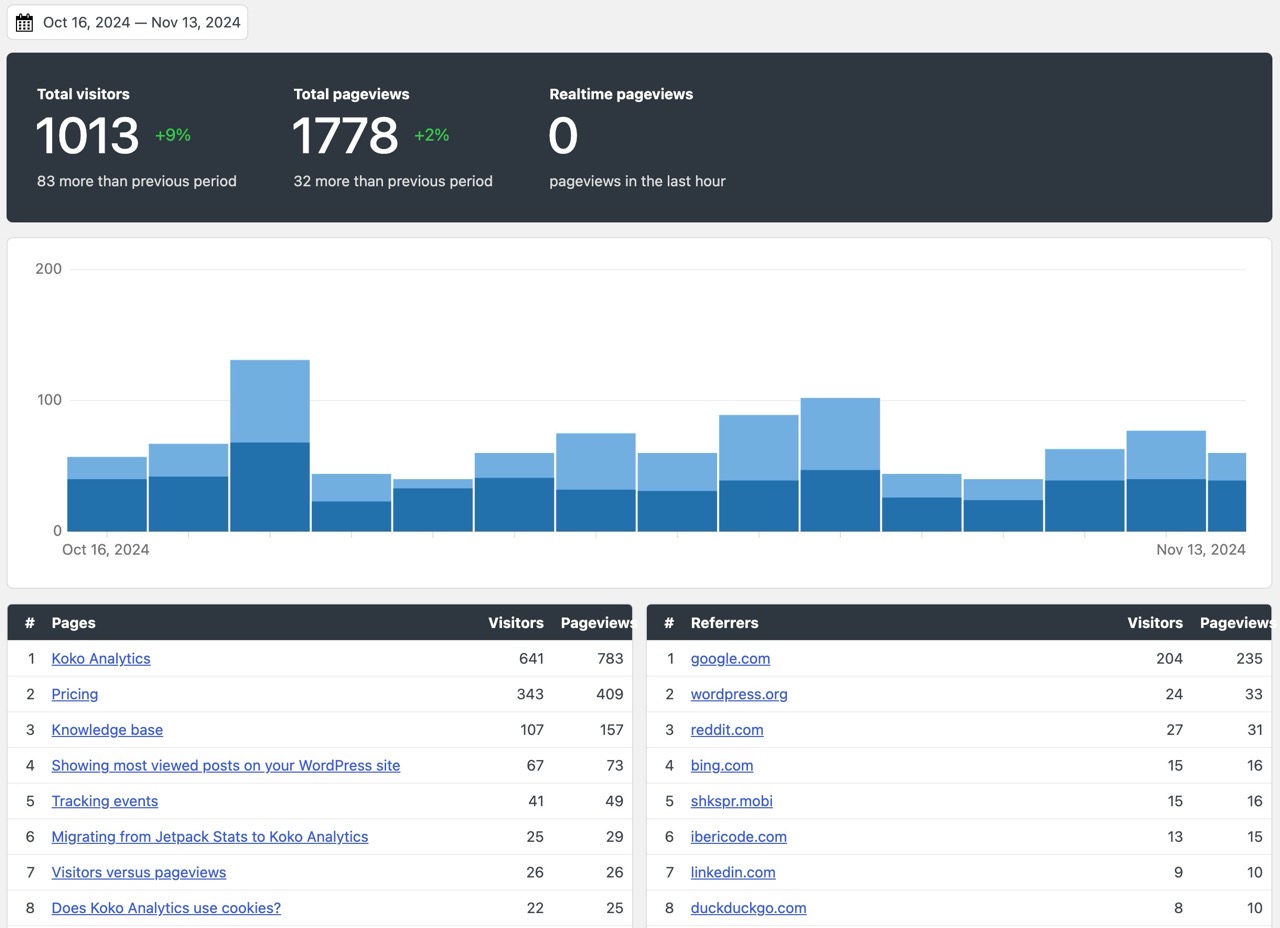Click the Oct 16, 2024 x-axis label
Image resolution: width=1280 pixels, height=928 pixels.
(x=106, y=549)
